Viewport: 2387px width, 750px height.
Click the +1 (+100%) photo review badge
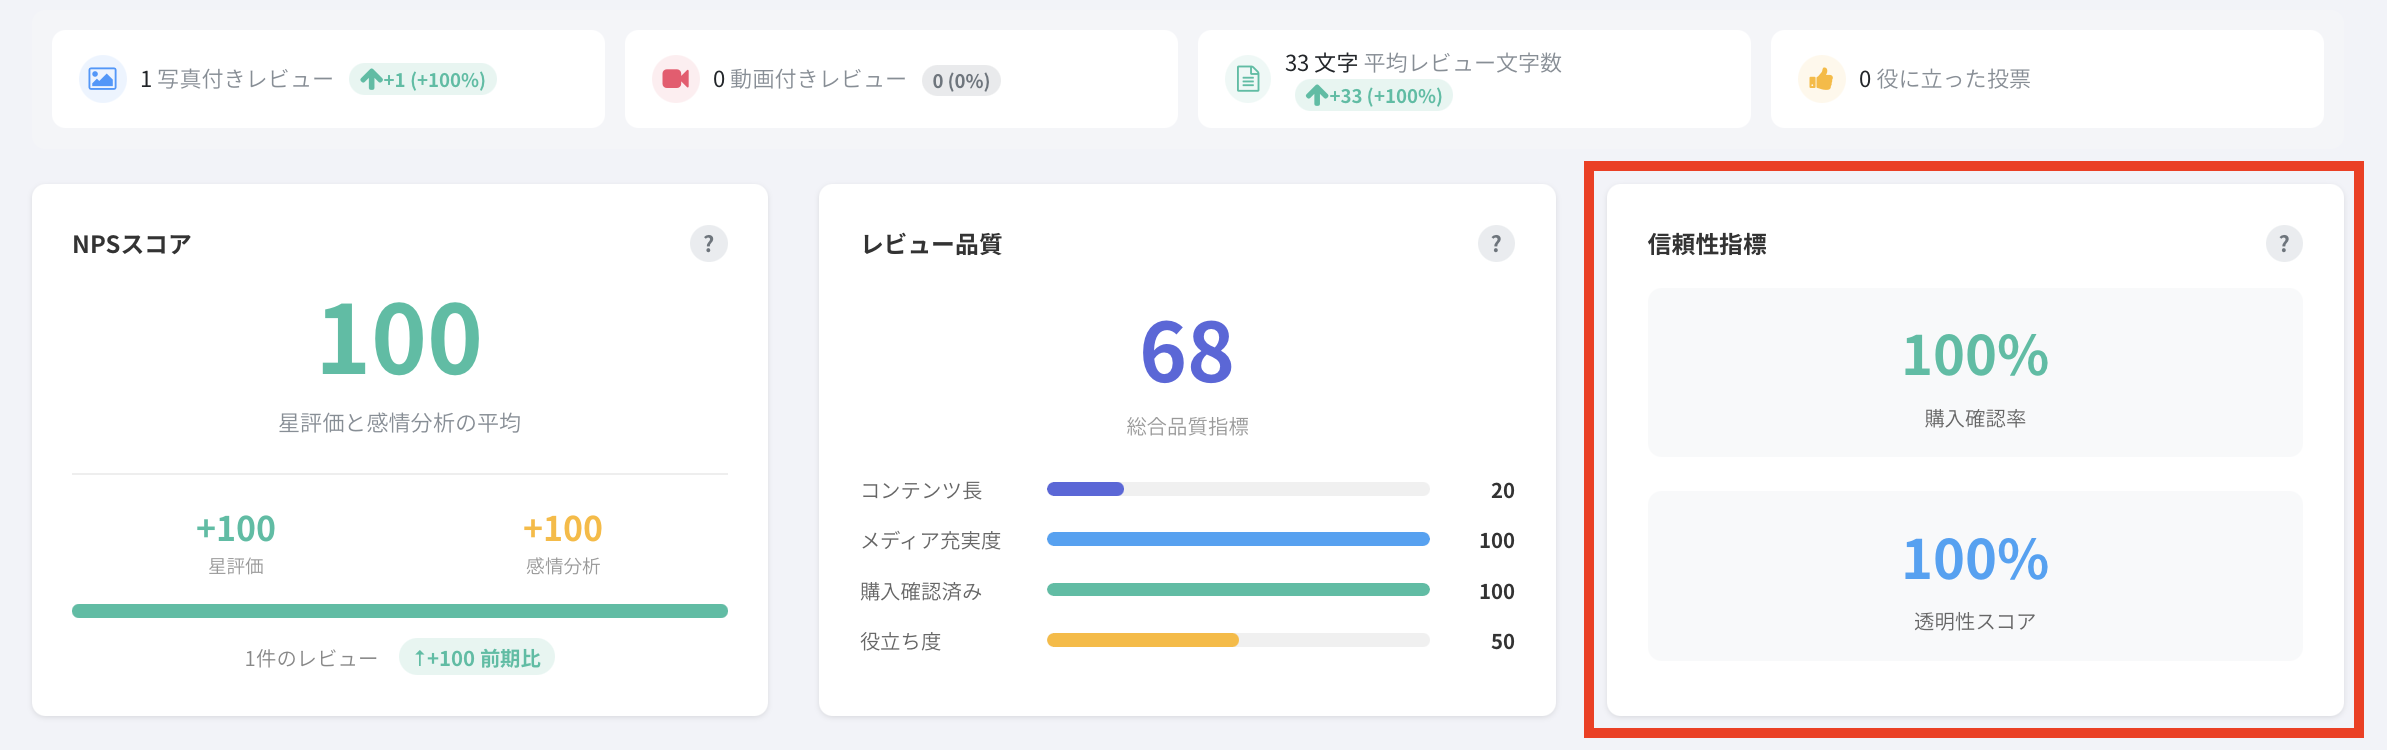[x=423, y=80]
